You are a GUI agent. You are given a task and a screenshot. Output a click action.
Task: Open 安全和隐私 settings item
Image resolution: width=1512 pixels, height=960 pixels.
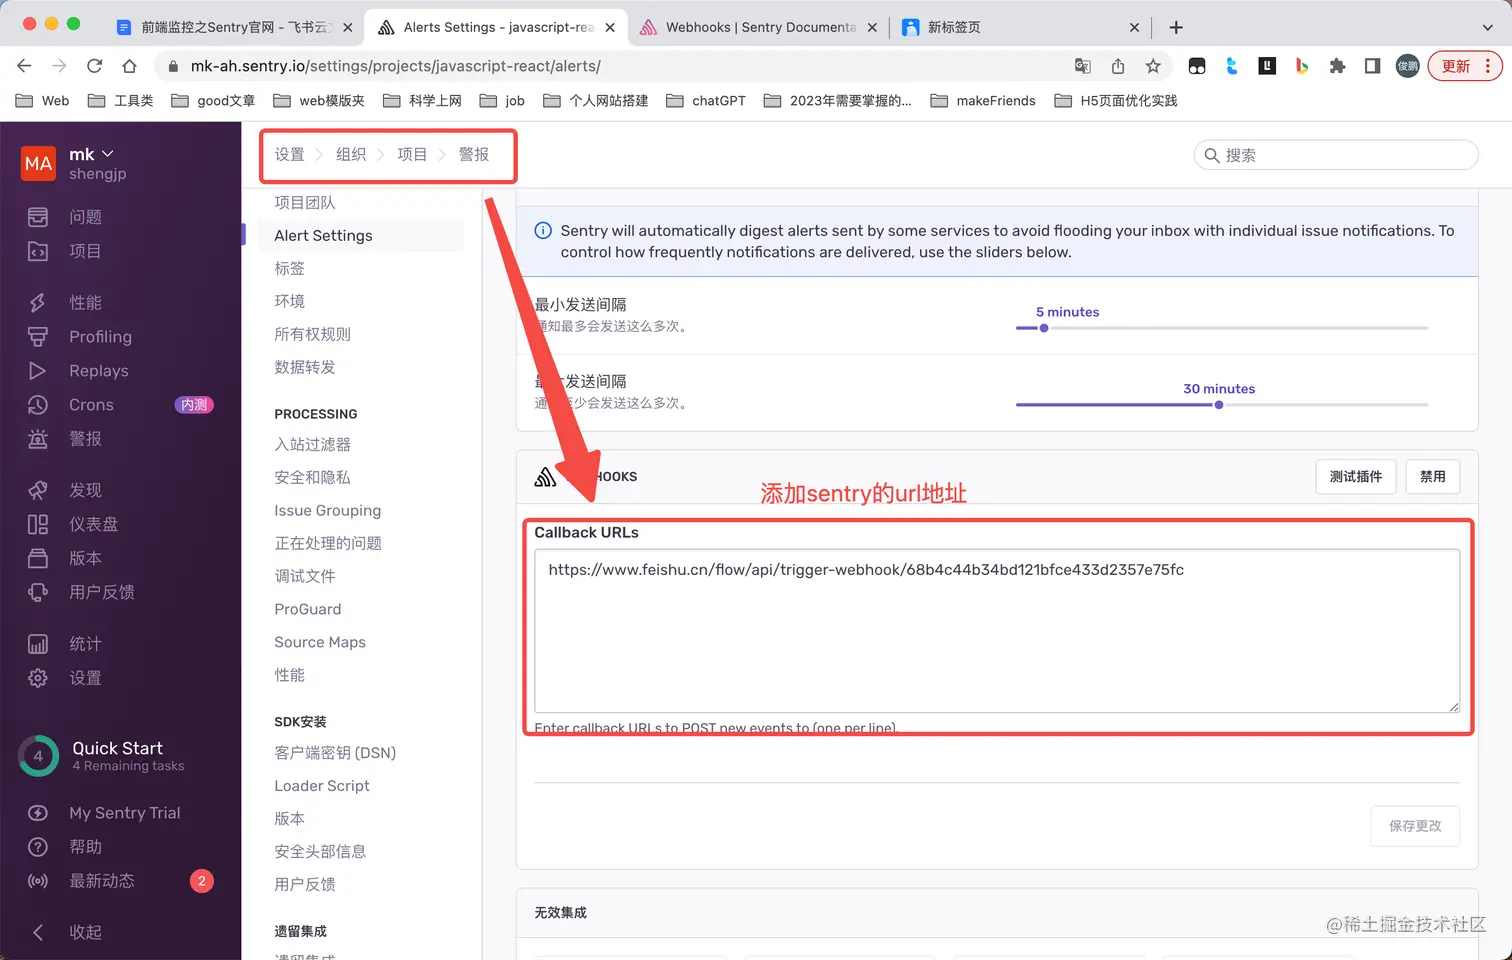point(313,477)
